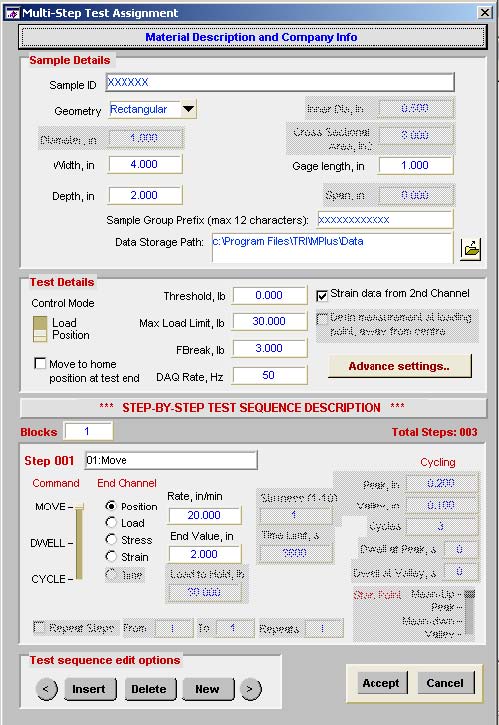The height and width of the screenshot is (725, 499).
Task: Click the Data Storage Path field
Action: coord(332,248)
